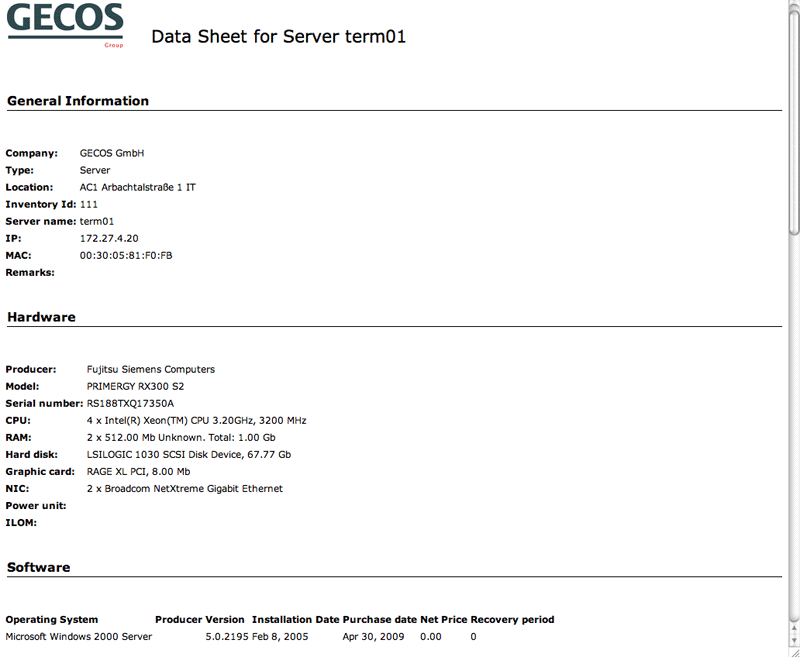Click the 'Type:' field label

[x=20, y=170]
